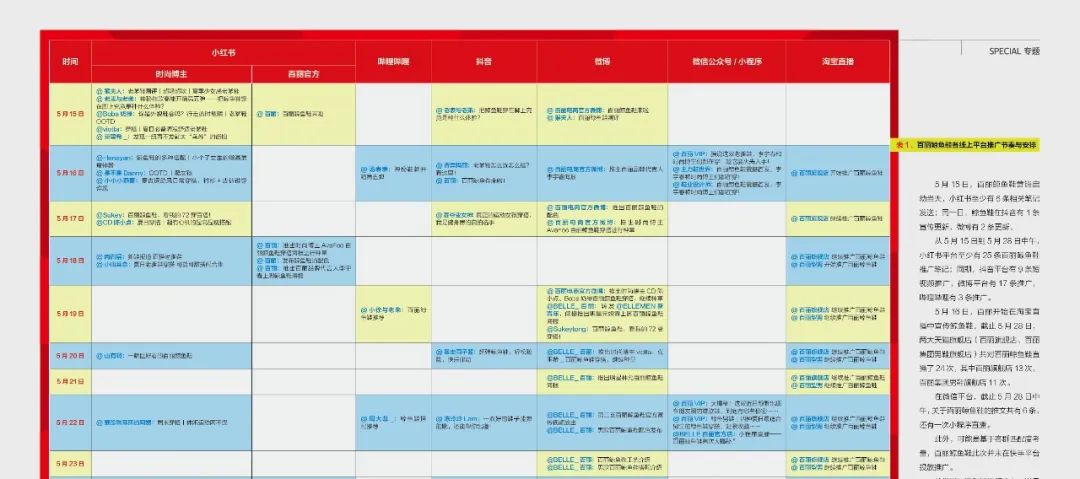Click the 微信公众号 / 小程序 header
The image size is (1080, 479).
pos(727,61)
